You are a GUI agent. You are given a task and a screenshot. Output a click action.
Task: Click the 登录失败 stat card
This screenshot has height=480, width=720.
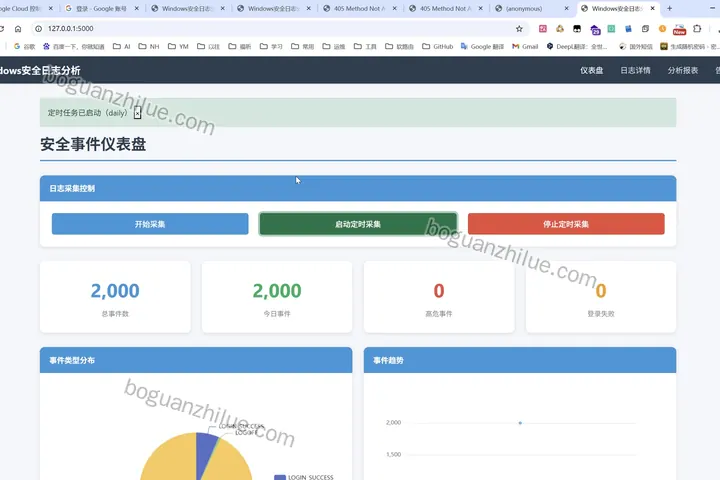(x=601, y=297)
